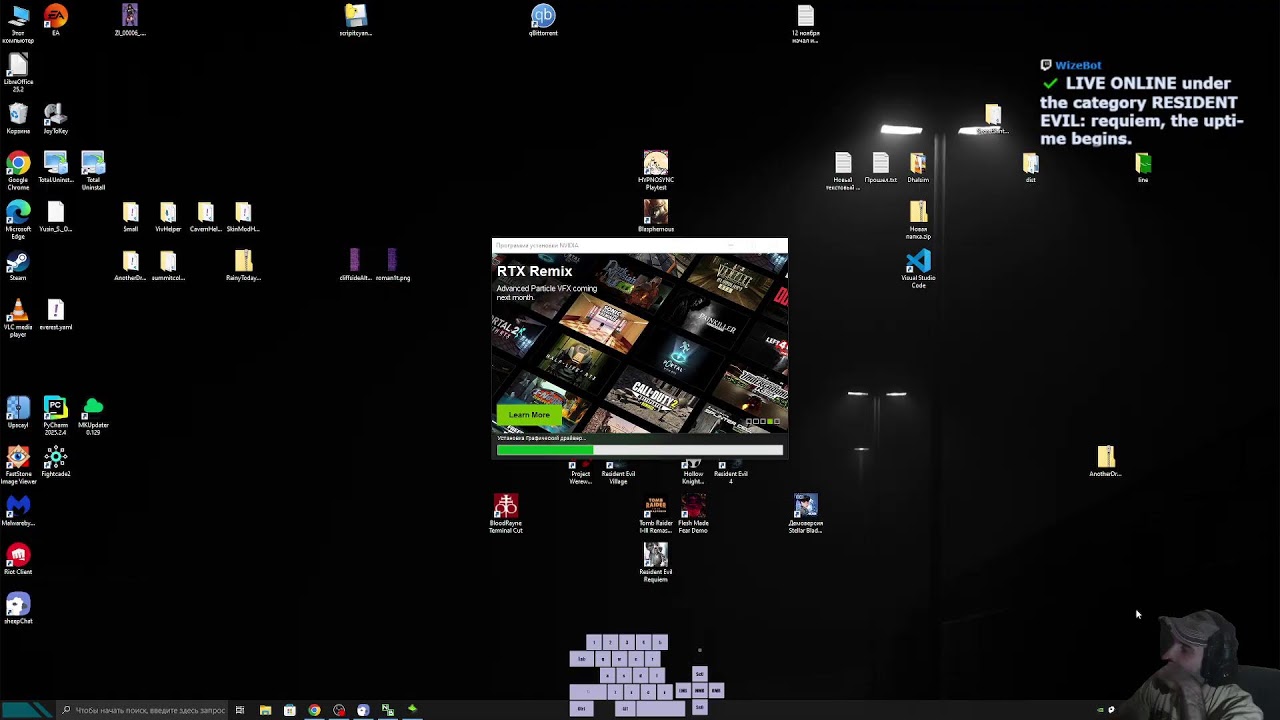The width and height of the screenshot is (1280, 720).
Task: Select the Fightcade2 desktop icon
Action: pos(55,461)
